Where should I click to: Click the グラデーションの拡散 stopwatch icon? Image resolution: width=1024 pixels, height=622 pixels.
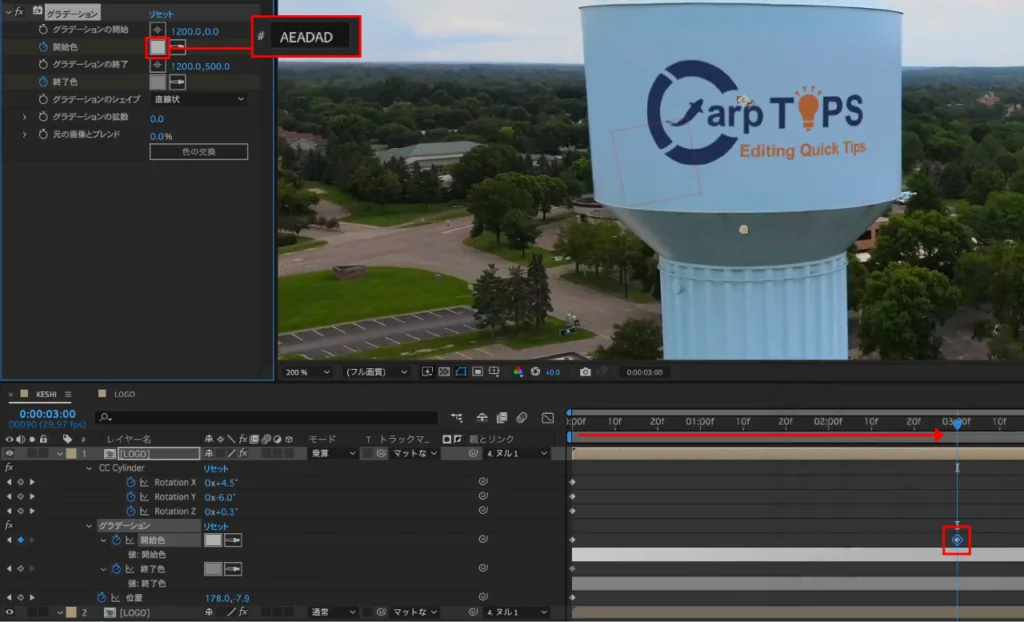pos(43,116)
